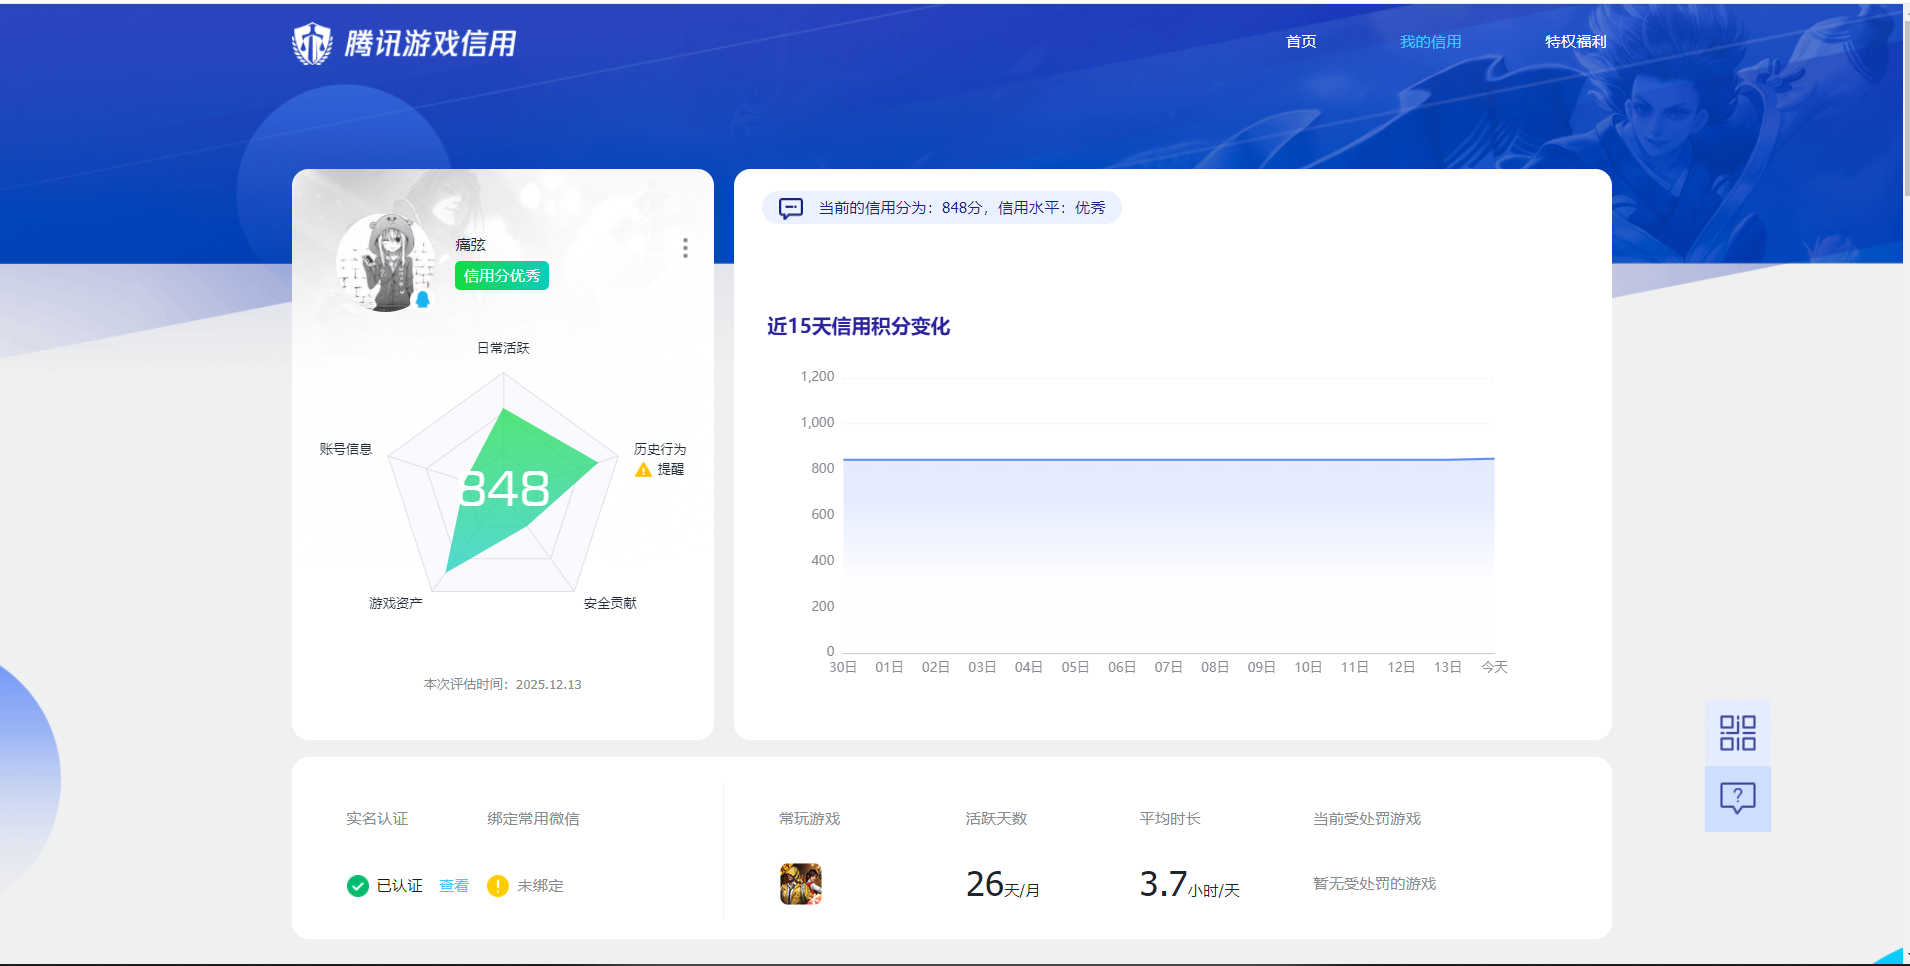
Task: Click the 历史行为 label on radar chart
Action: pyautogui.click(x=660, y=449)
